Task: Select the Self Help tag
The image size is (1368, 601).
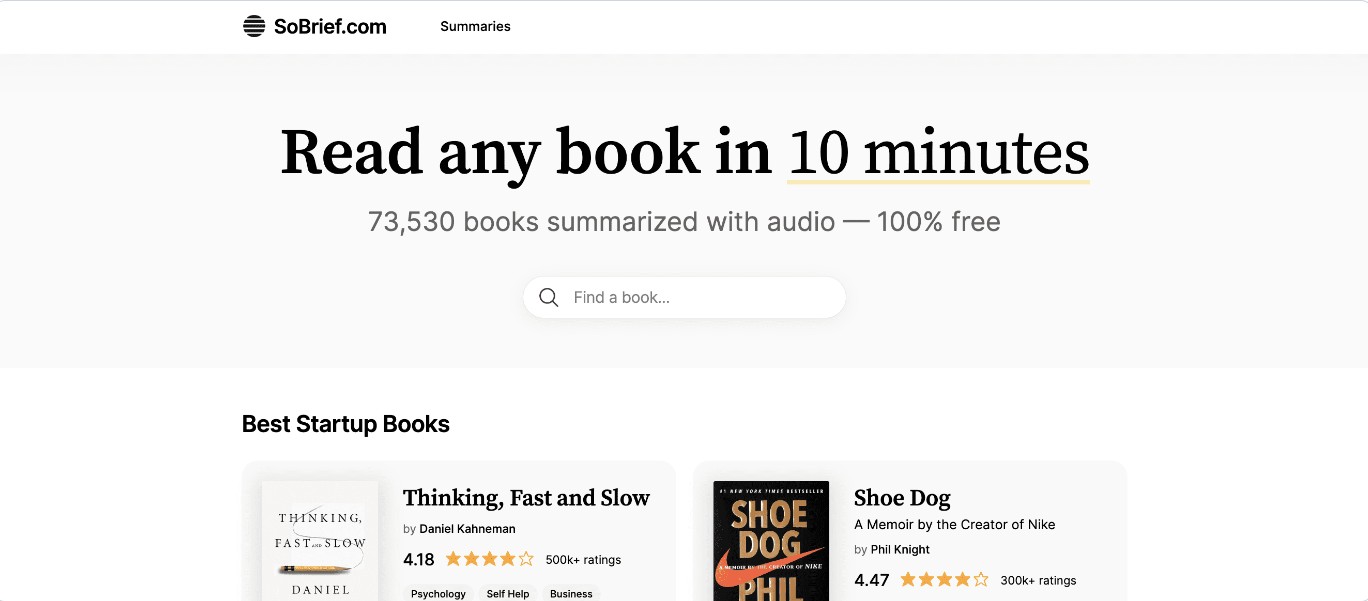Action: pos(508,593)
